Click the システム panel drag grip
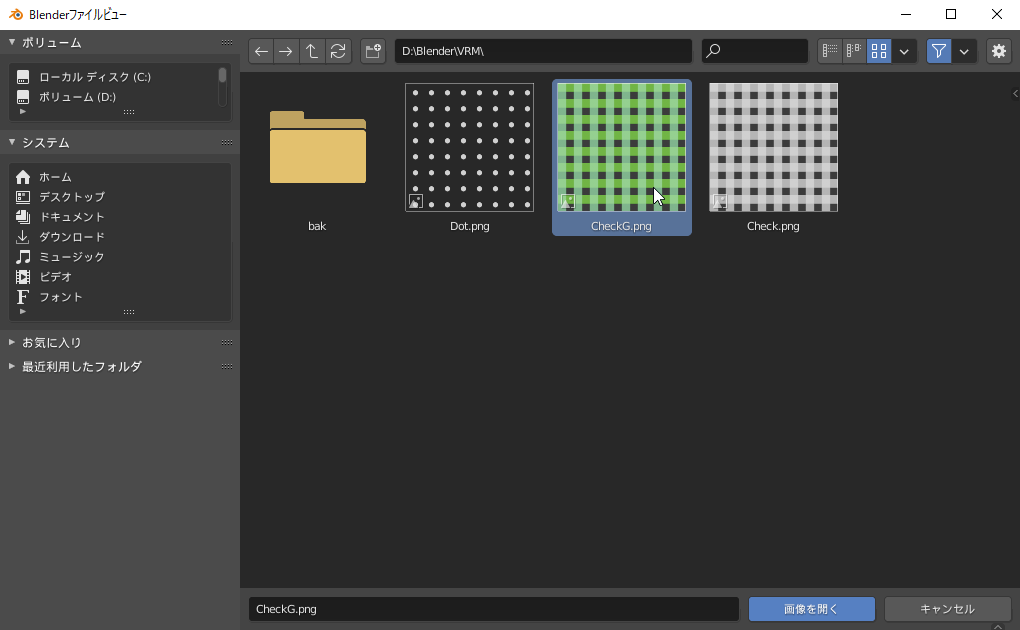The height and width of the screenshot is (630, 1020). tap(226, 142)
